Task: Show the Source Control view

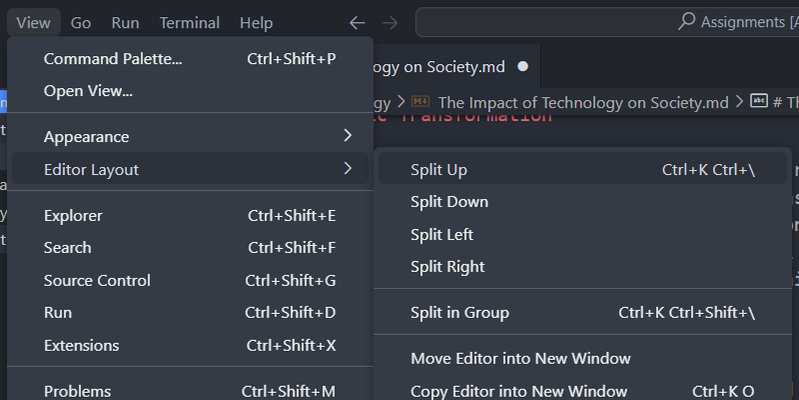Action: (97, 280)
